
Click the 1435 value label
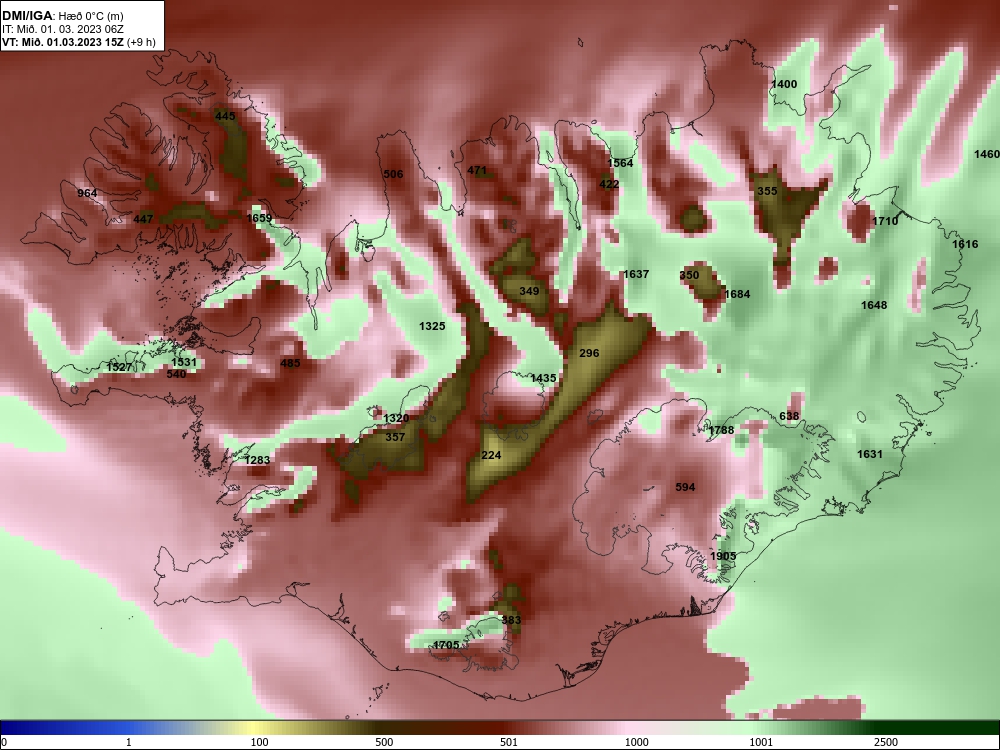(x=543, y=378)
